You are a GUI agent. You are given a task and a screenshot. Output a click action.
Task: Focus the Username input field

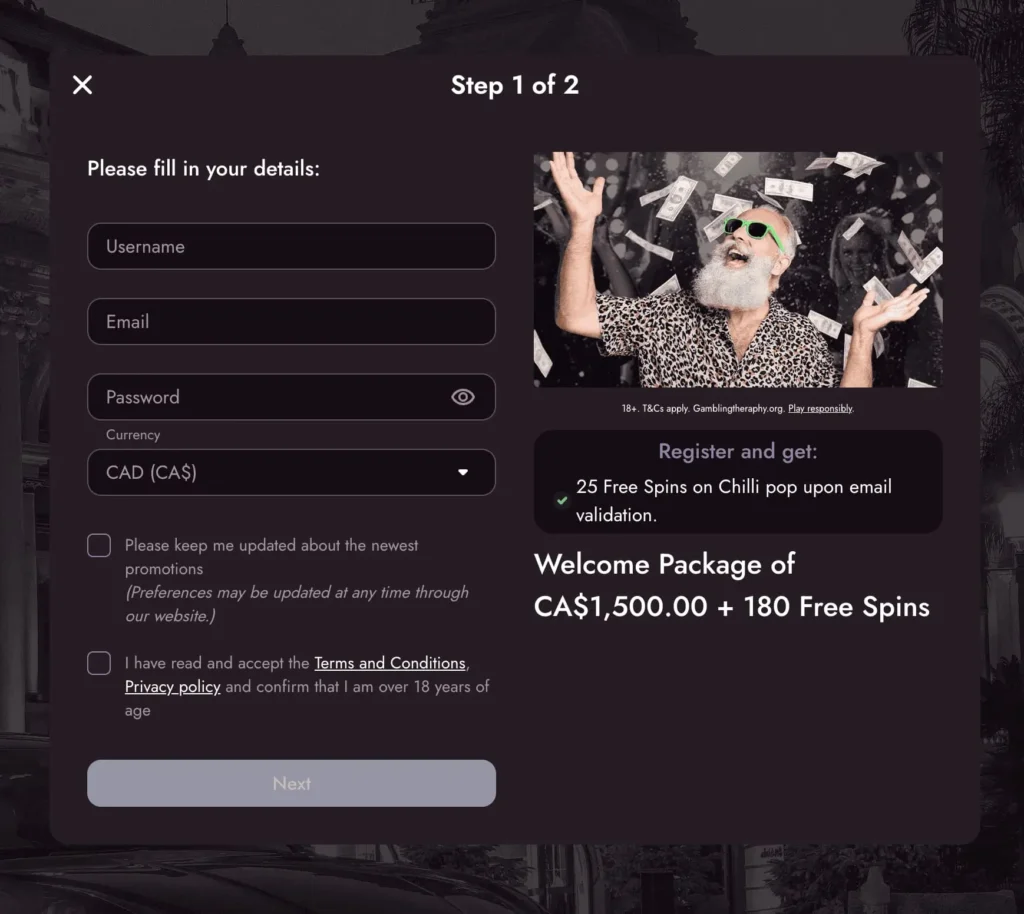click(x=290, y=246)
